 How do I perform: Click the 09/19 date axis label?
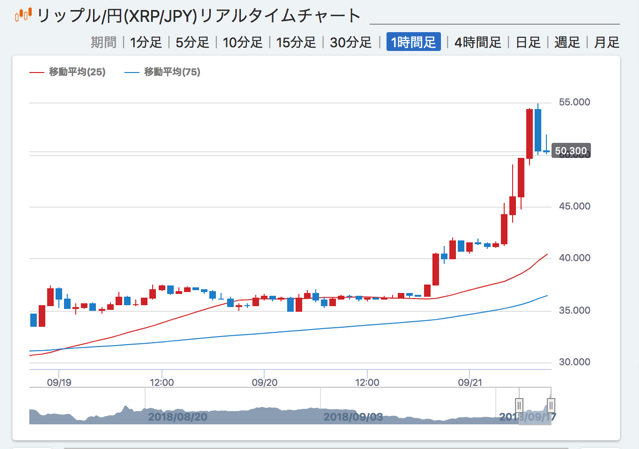tap(59, 383)
